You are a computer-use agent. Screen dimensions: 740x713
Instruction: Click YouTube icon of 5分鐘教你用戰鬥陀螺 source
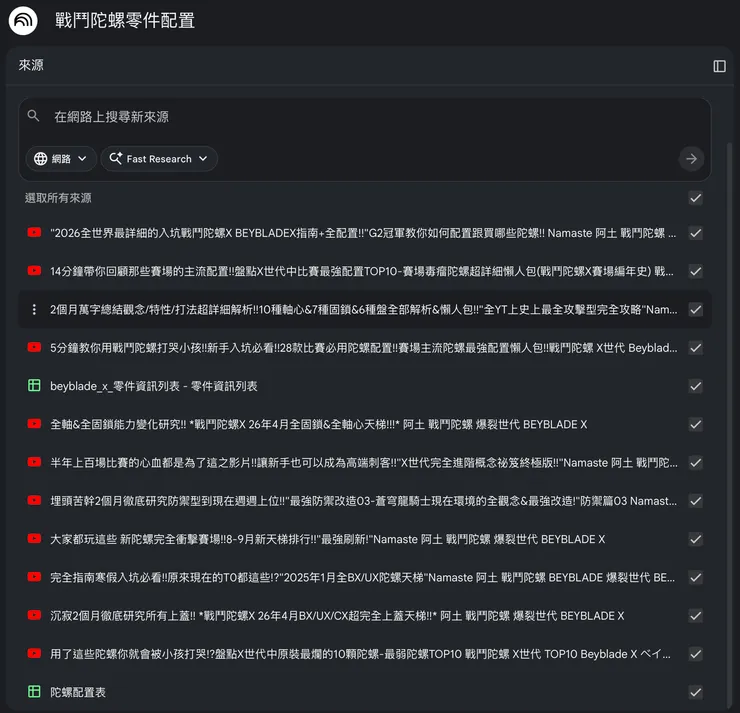(x=34, y=347)
